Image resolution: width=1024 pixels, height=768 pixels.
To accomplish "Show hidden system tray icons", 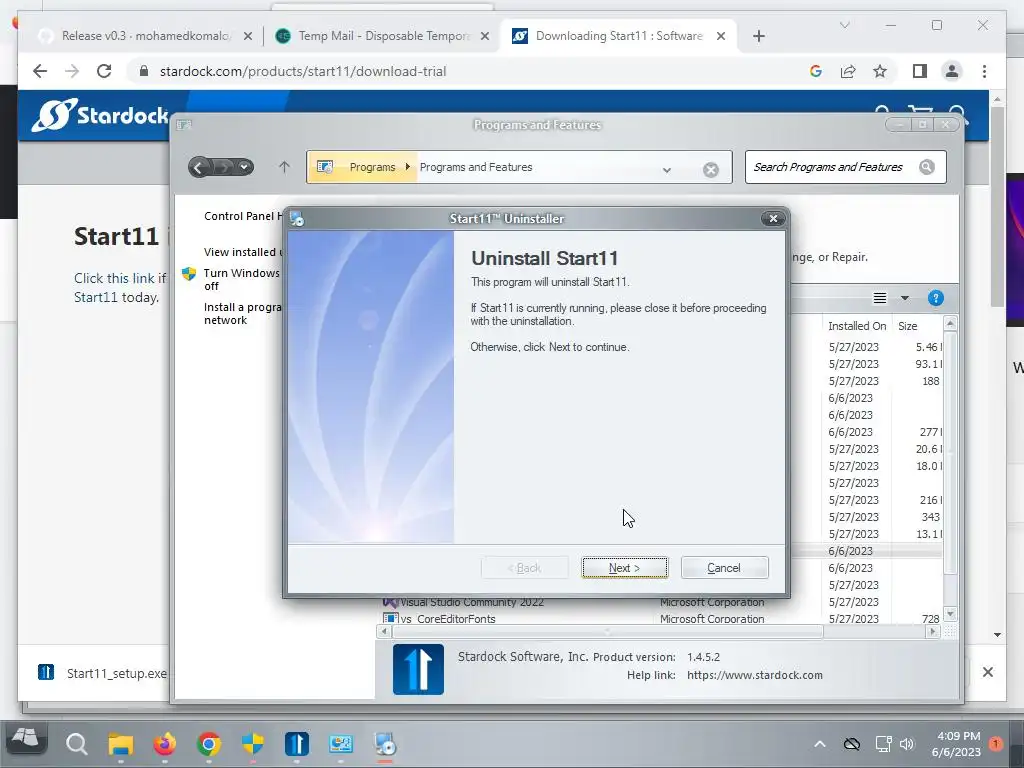I will (x=820, y=744).
